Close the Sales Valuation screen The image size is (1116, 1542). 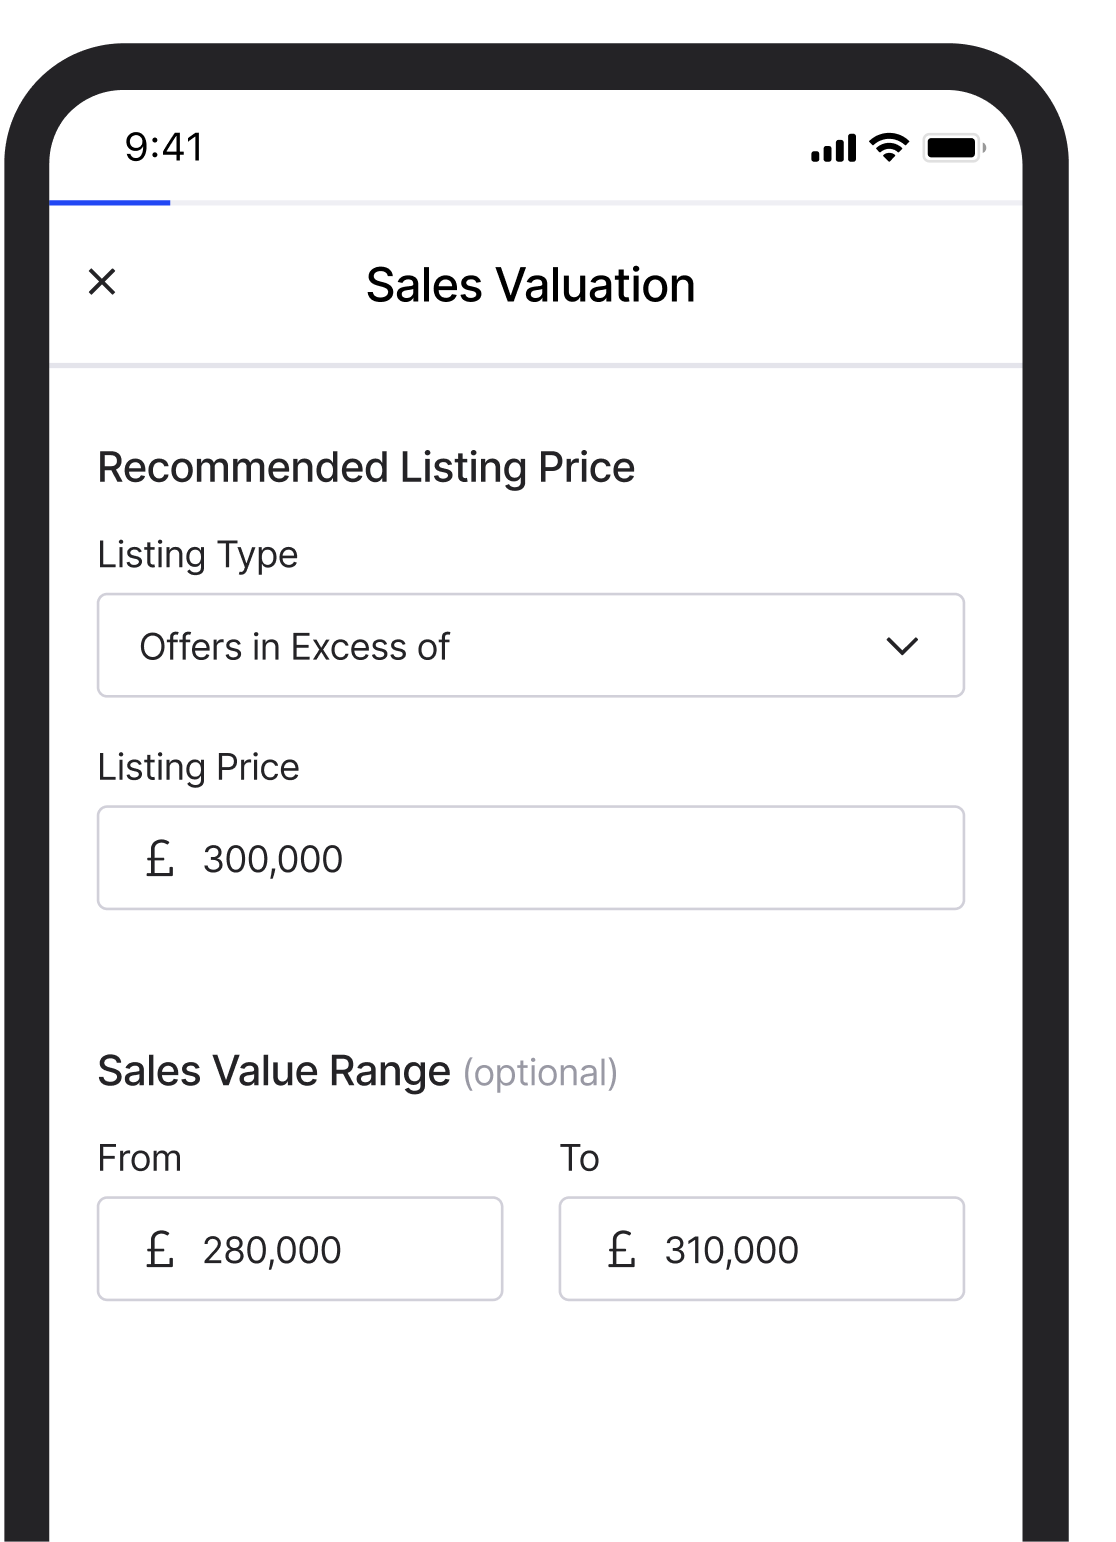tap(102, 282)
